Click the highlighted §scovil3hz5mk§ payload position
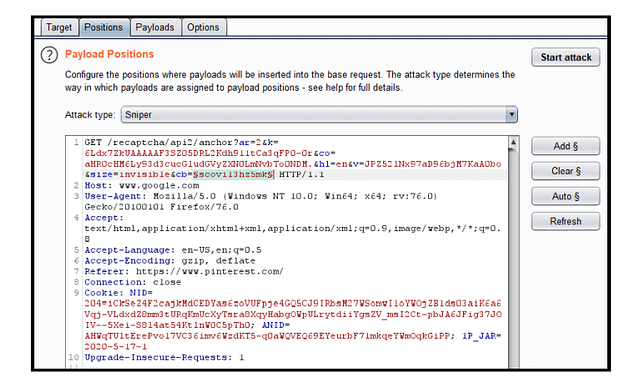This screenshot has width=640, height=392. tap(233, 174)
